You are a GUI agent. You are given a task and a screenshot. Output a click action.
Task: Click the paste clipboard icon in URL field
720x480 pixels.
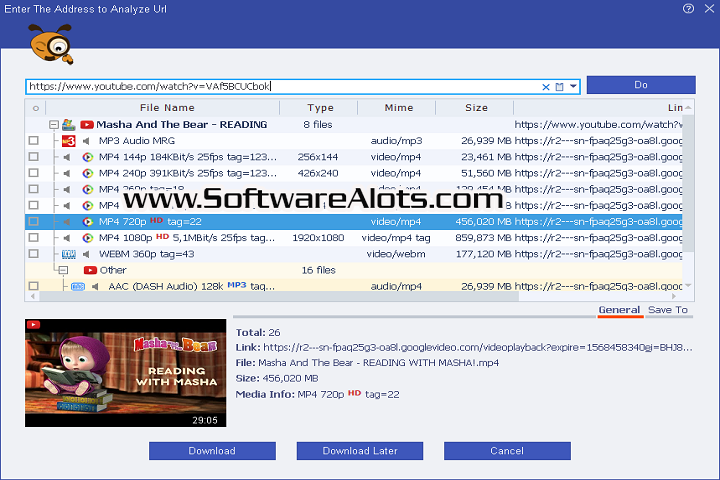[559, 87]
